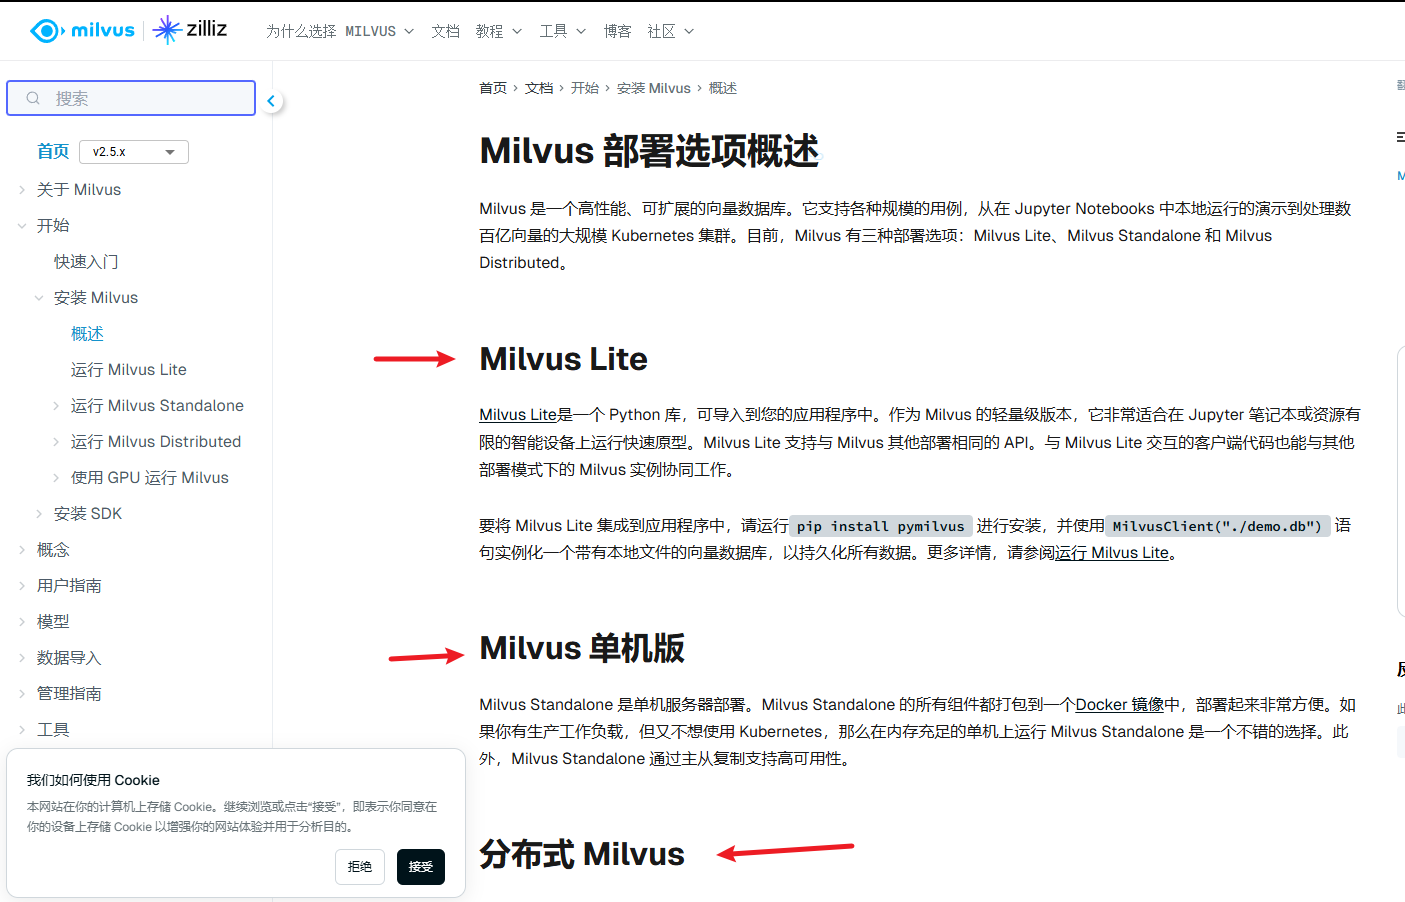The width and height of the screenshot is (1405, 902).
Task: Select 概述 in the sidebar
Action: pos(87,334)
